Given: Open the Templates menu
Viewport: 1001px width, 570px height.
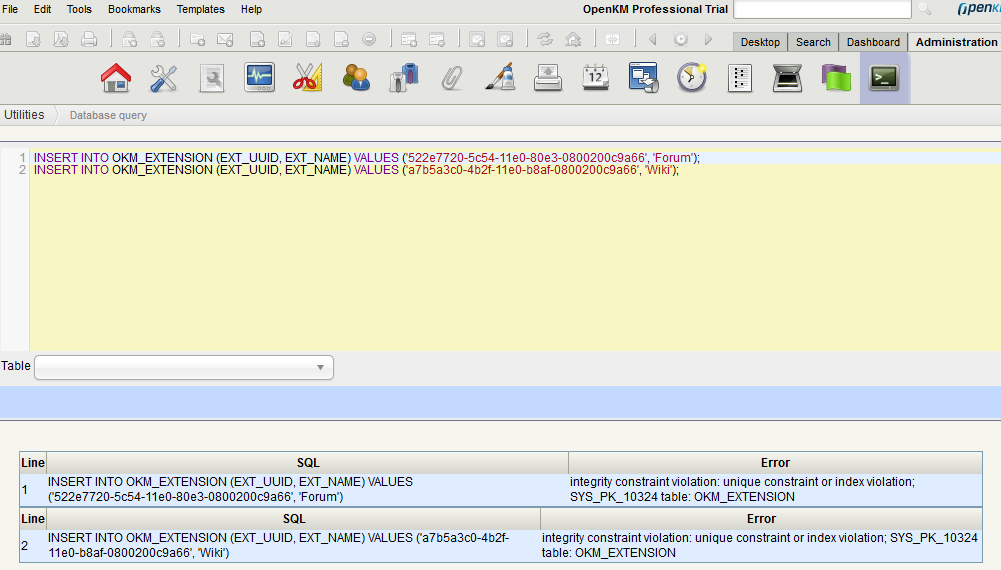Looking at the screenshot, I should [201, 9].
